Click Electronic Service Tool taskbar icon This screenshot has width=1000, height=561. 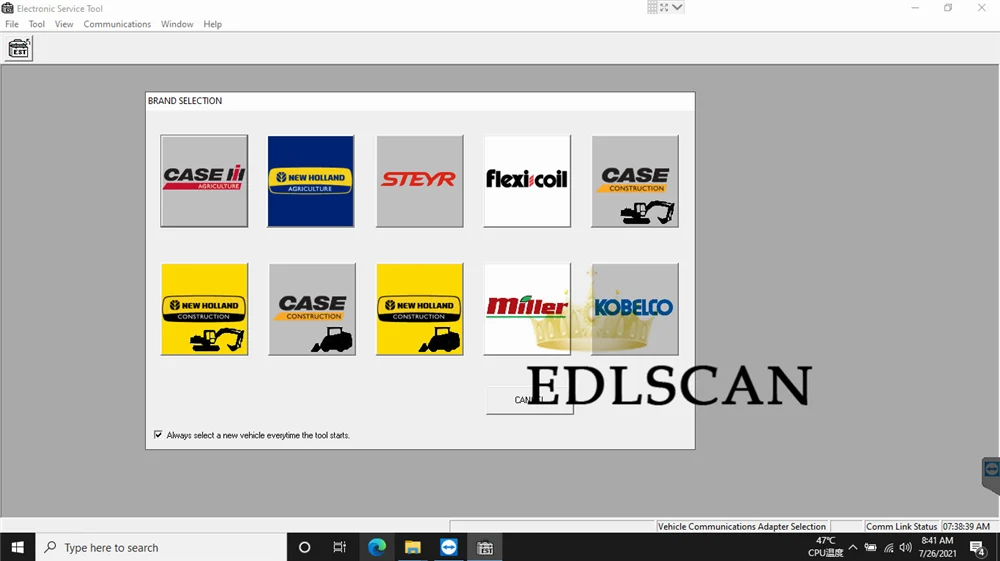pos(485,548)
